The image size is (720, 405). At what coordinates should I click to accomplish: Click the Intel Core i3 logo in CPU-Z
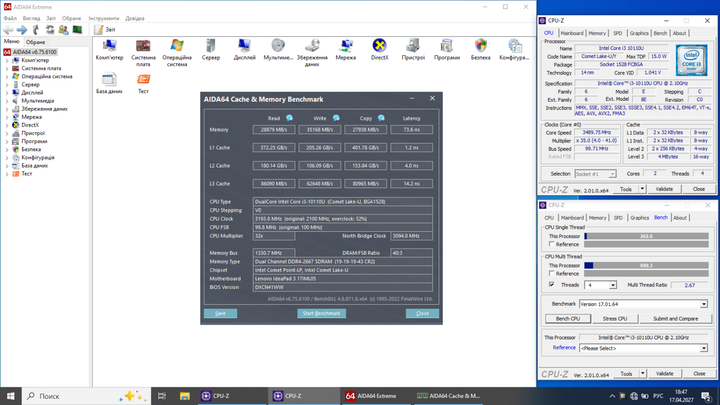(x=692, y=60)
